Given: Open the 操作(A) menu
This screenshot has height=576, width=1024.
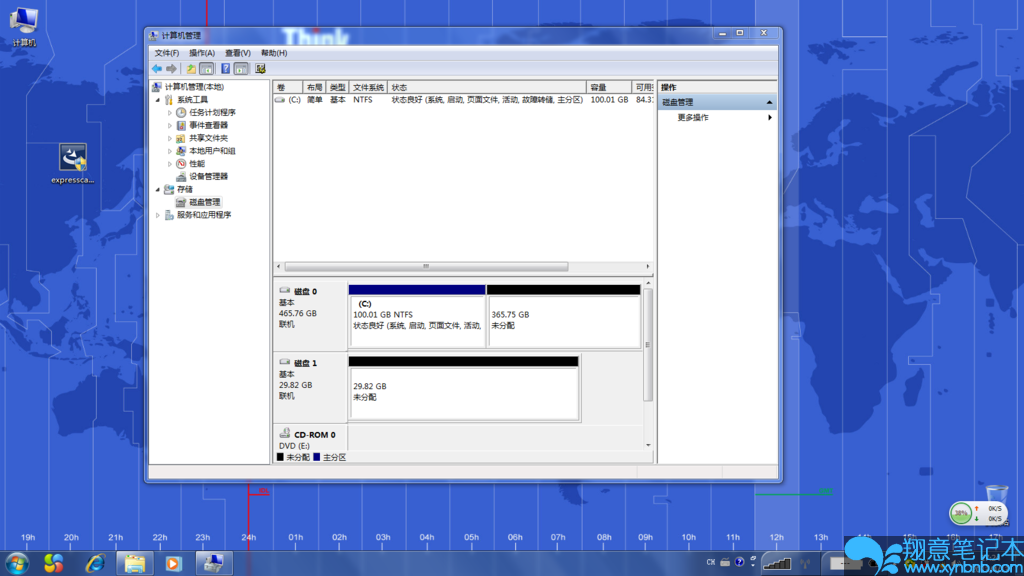Looking at the screenshot, I should click(x=202, y=53).
